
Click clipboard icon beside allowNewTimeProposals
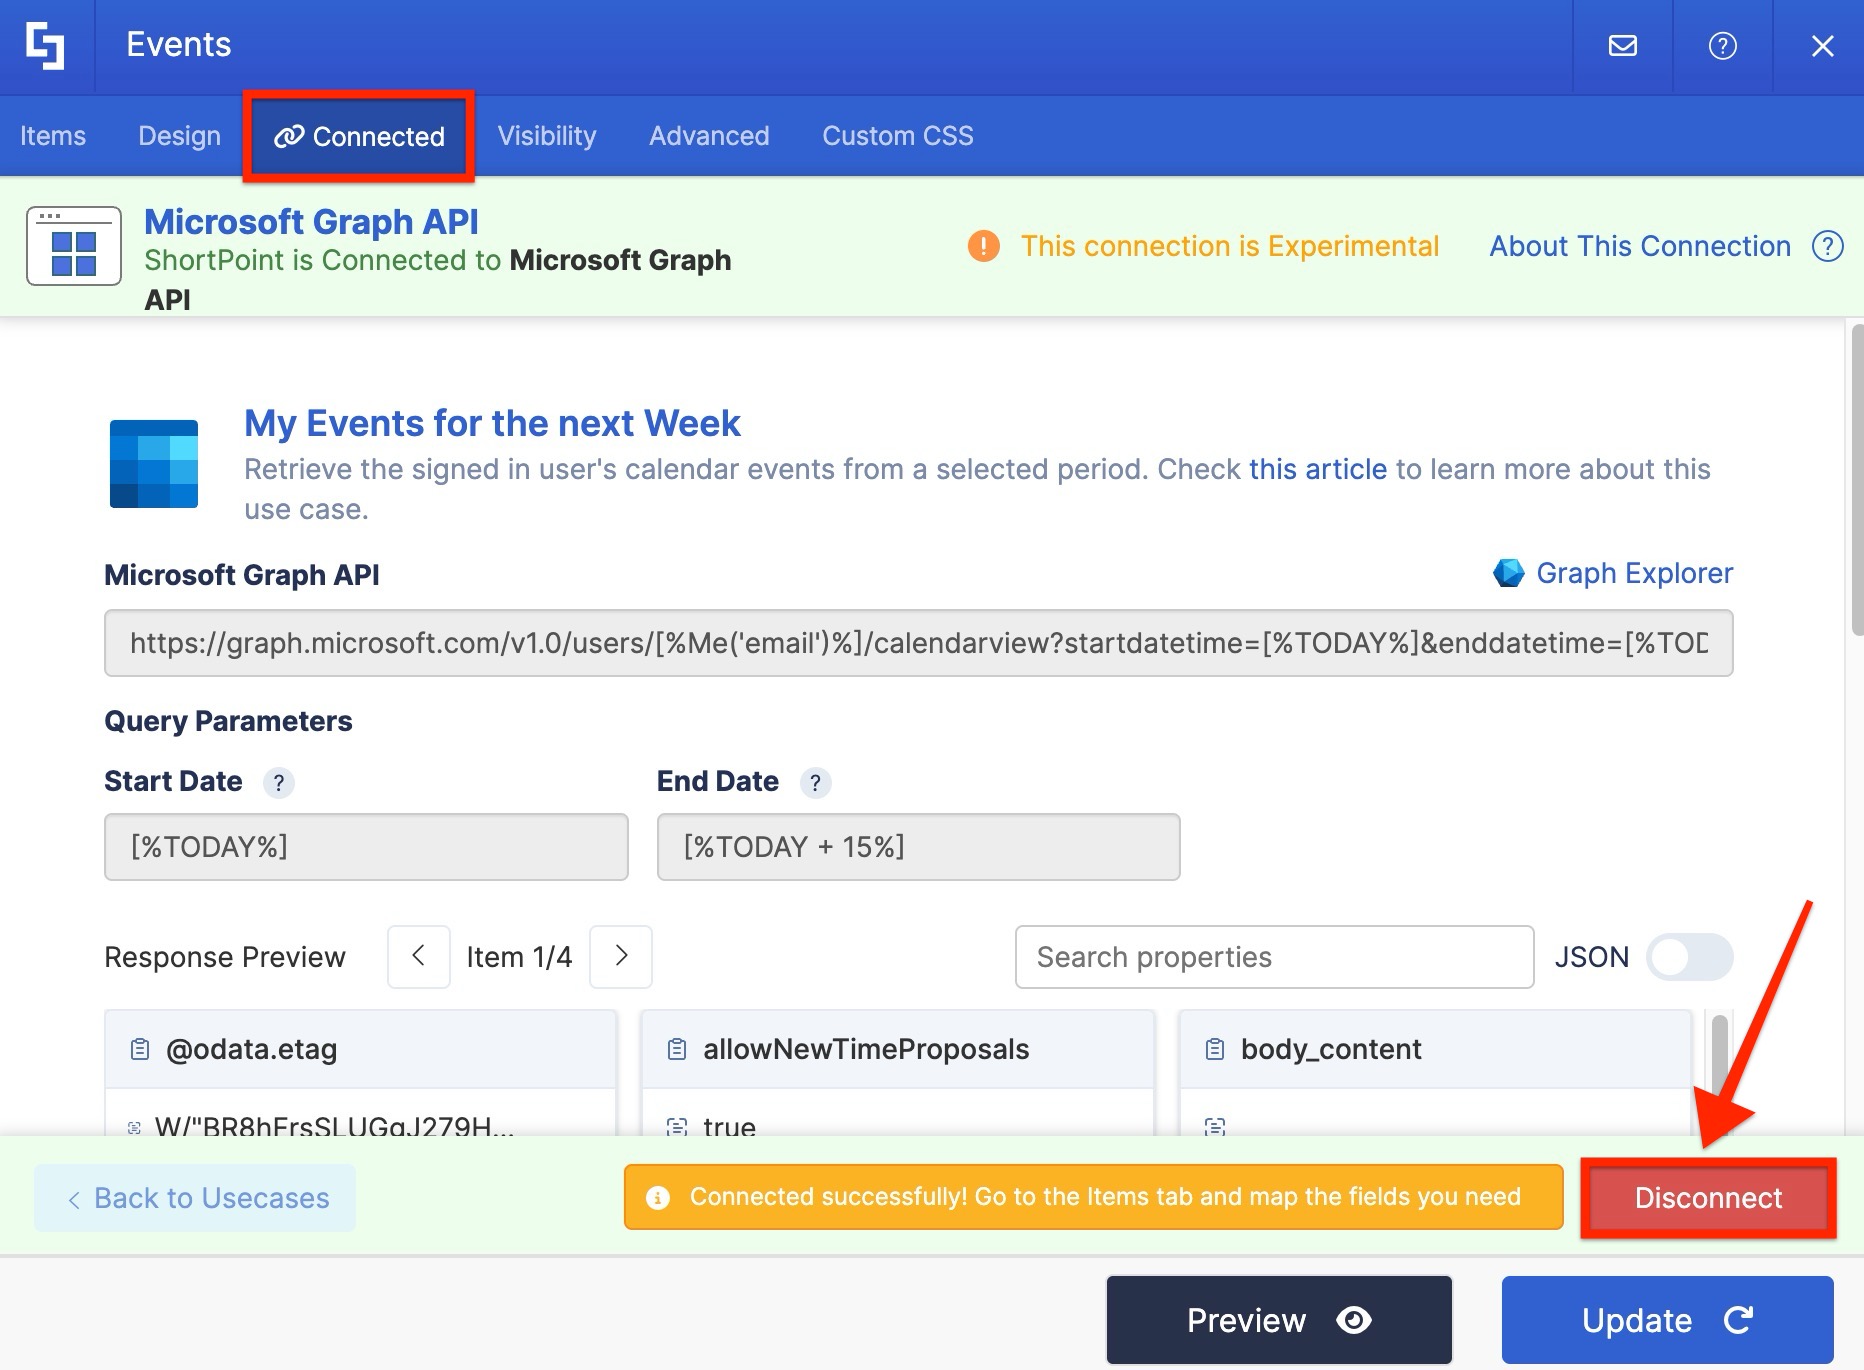[x=677, y=1050]
